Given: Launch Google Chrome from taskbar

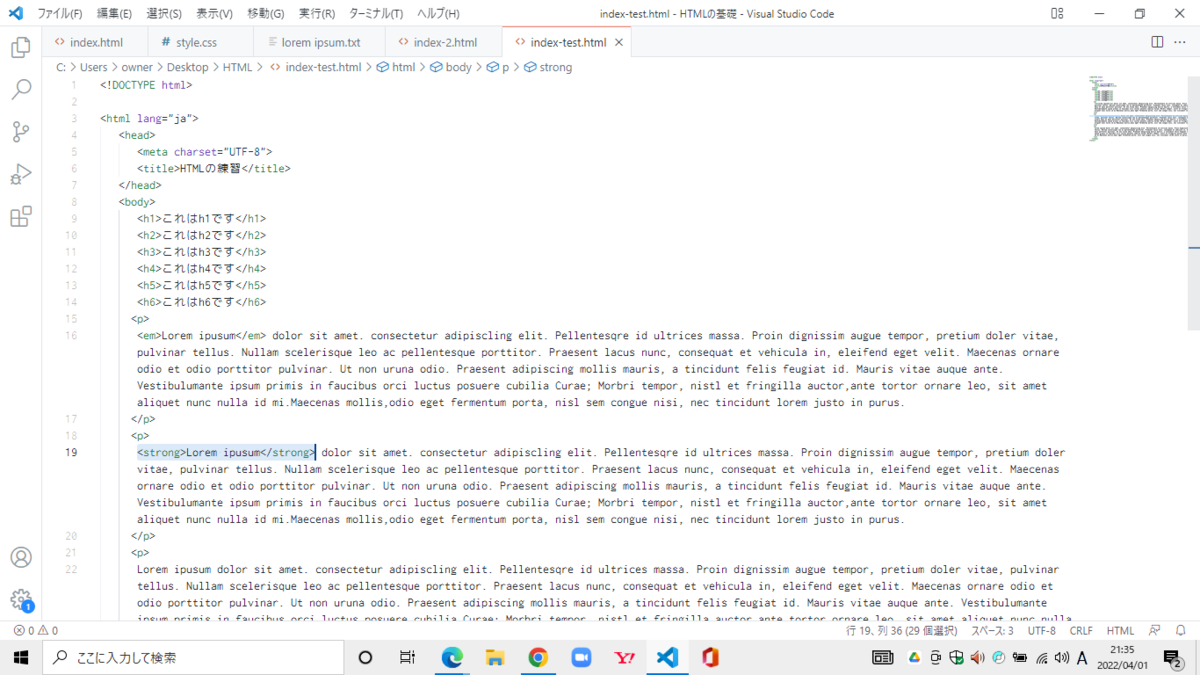Looking at the screenshot, I should tap(538, 657).
